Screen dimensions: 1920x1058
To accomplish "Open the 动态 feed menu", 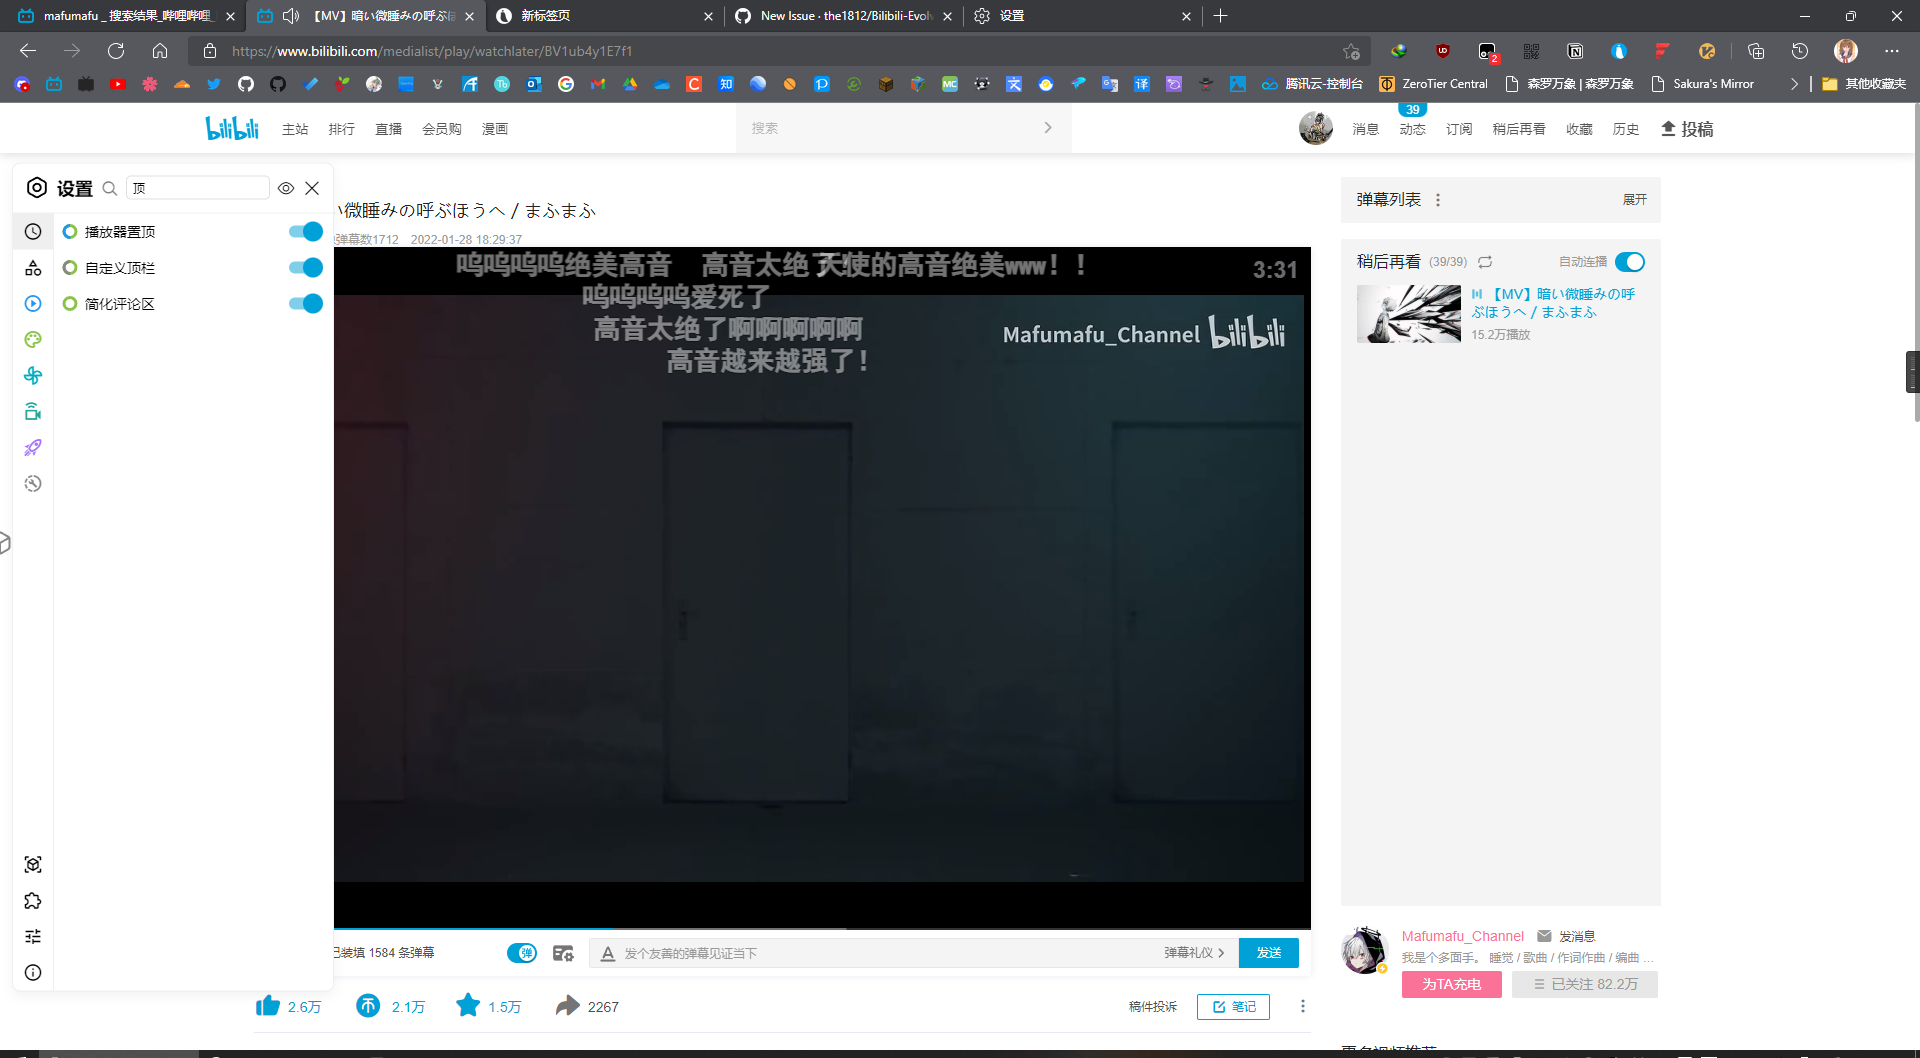I will pos(1412,129).
